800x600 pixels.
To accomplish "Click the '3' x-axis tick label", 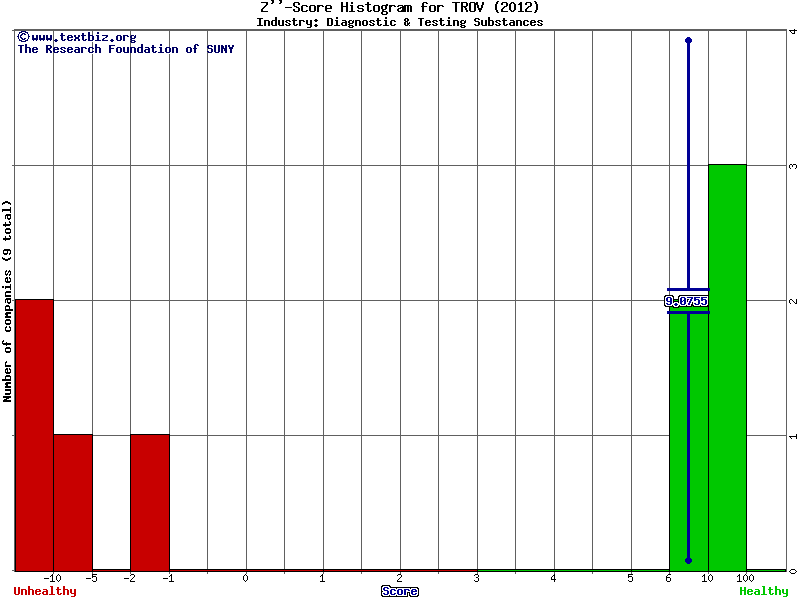I will click(477, 578).
